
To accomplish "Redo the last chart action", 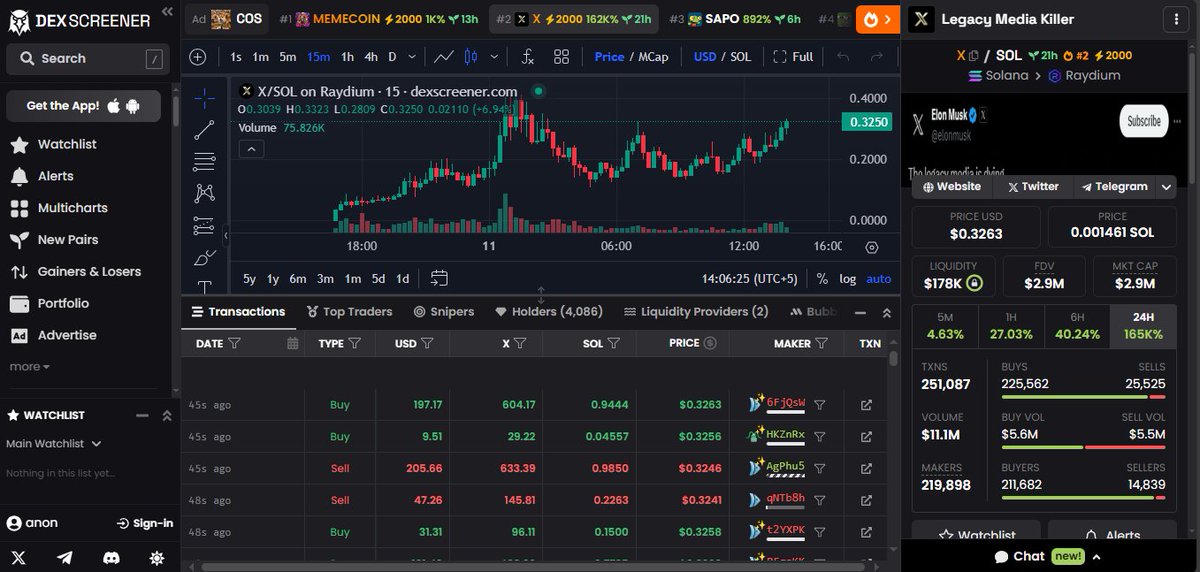I will [876, 57].
